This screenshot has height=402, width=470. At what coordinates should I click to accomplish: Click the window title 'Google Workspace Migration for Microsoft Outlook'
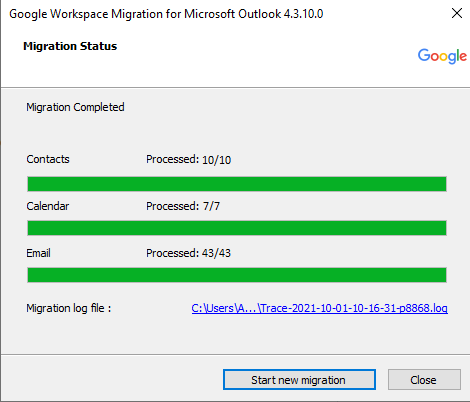click(166, 14)
